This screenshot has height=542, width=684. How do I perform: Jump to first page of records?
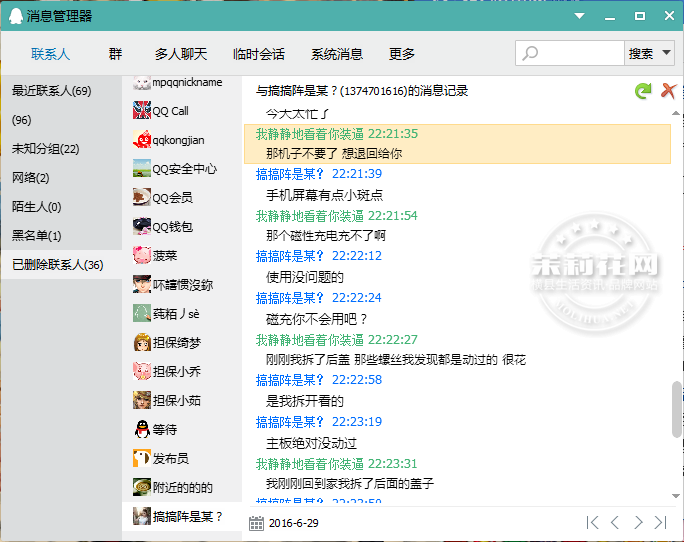pos(592,522)
